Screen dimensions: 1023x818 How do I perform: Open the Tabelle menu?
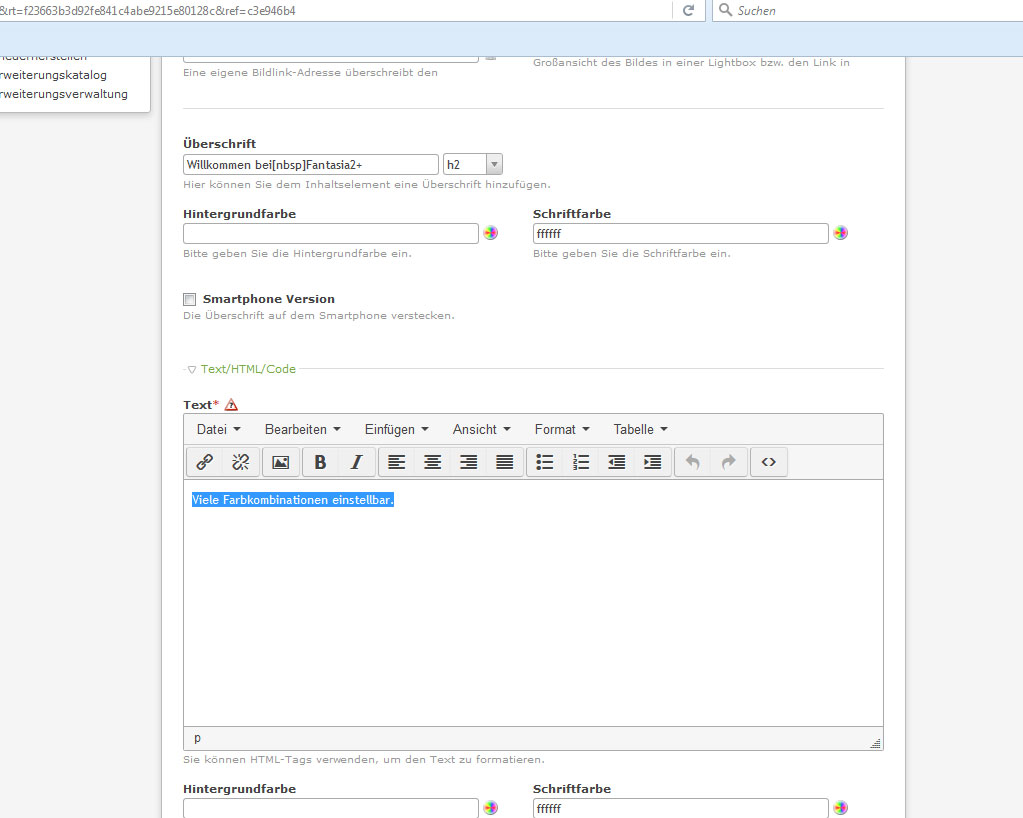point(640,429)
